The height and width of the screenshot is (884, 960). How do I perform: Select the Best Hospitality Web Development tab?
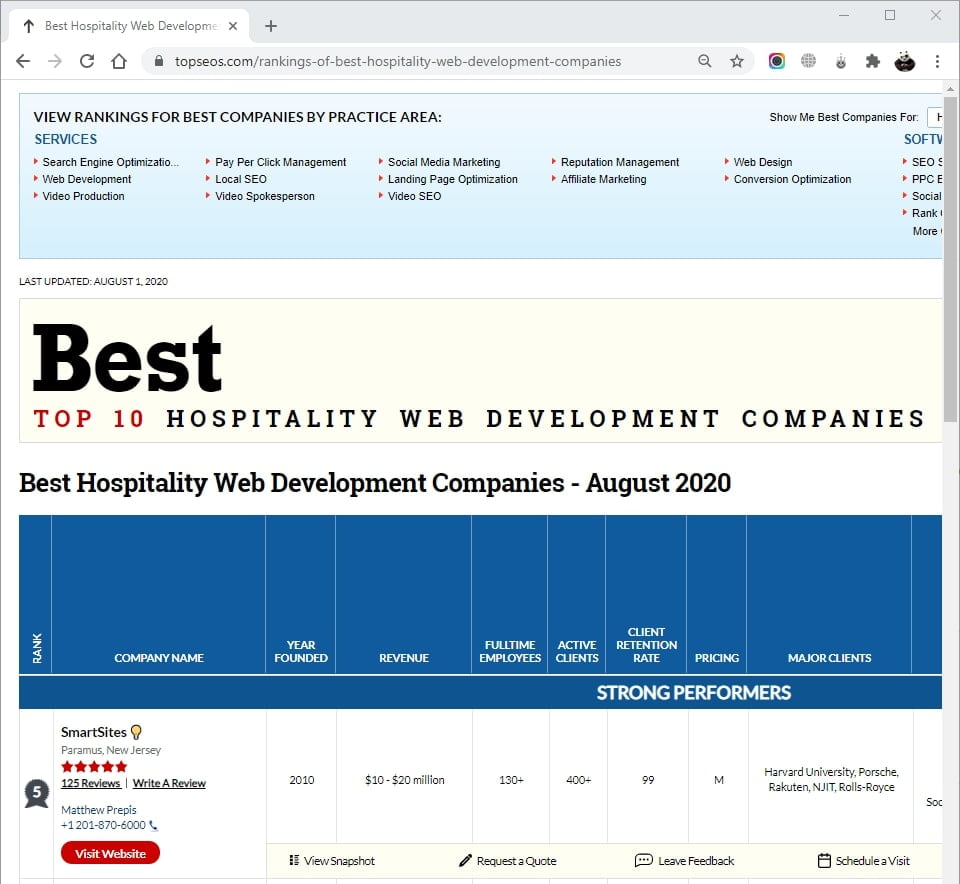click(129, 26)
